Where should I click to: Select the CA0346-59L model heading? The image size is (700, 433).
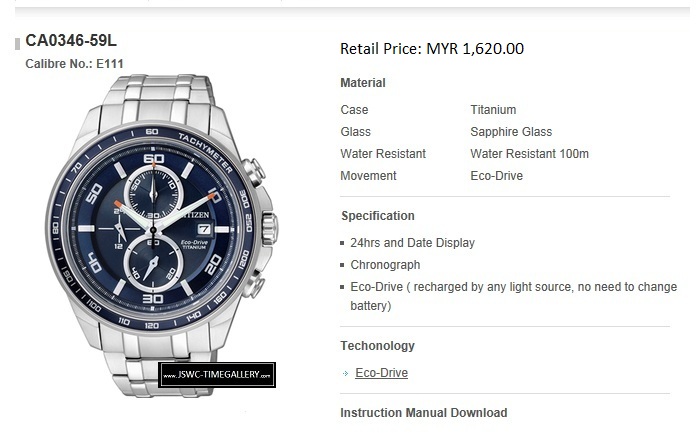(71, 41)
